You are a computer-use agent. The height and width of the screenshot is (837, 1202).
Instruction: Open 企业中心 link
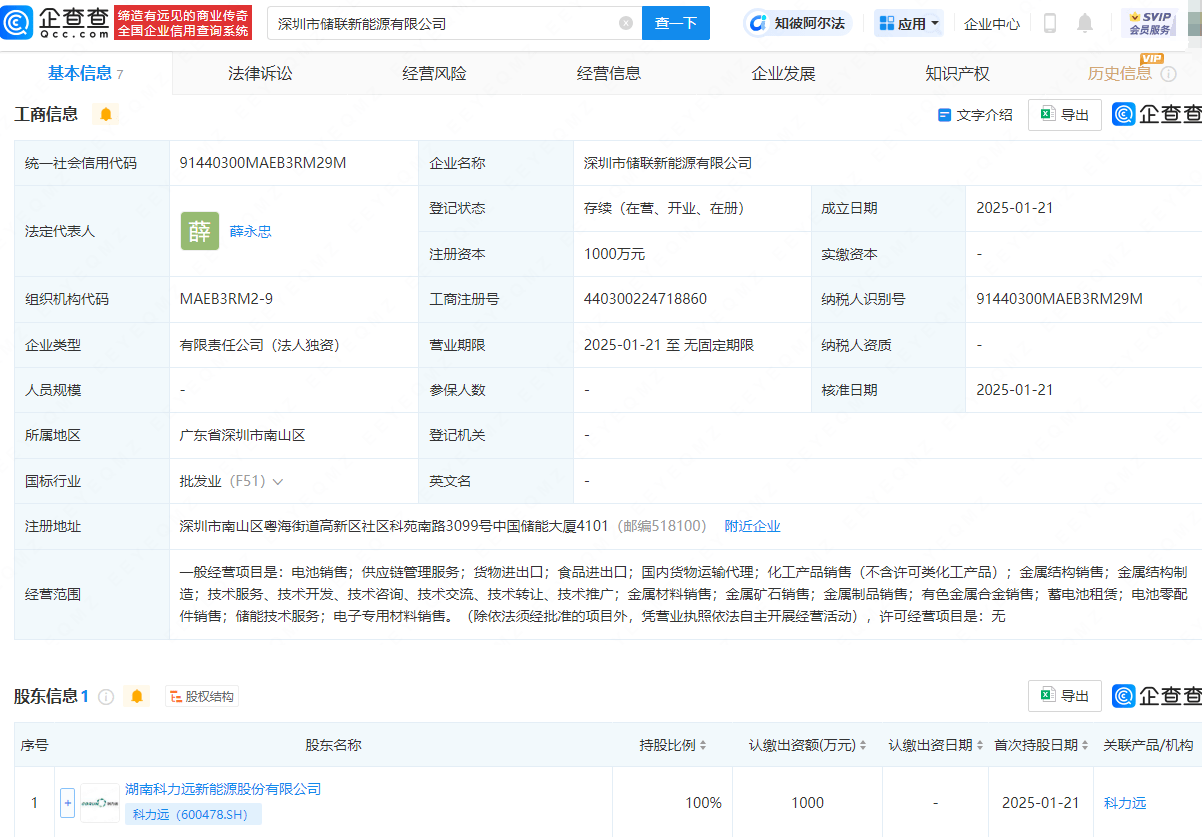coord(992,23)
